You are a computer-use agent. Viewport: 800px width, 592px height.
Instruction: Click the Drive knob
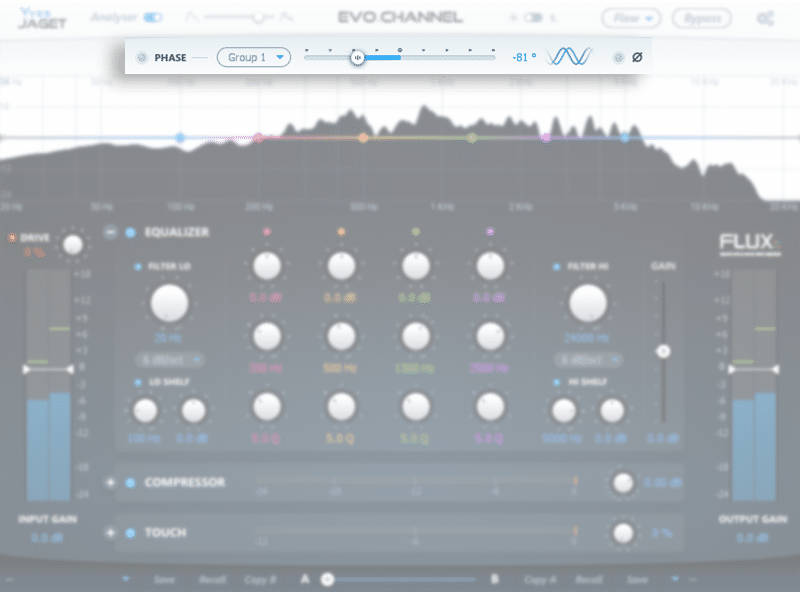point(72,244)
